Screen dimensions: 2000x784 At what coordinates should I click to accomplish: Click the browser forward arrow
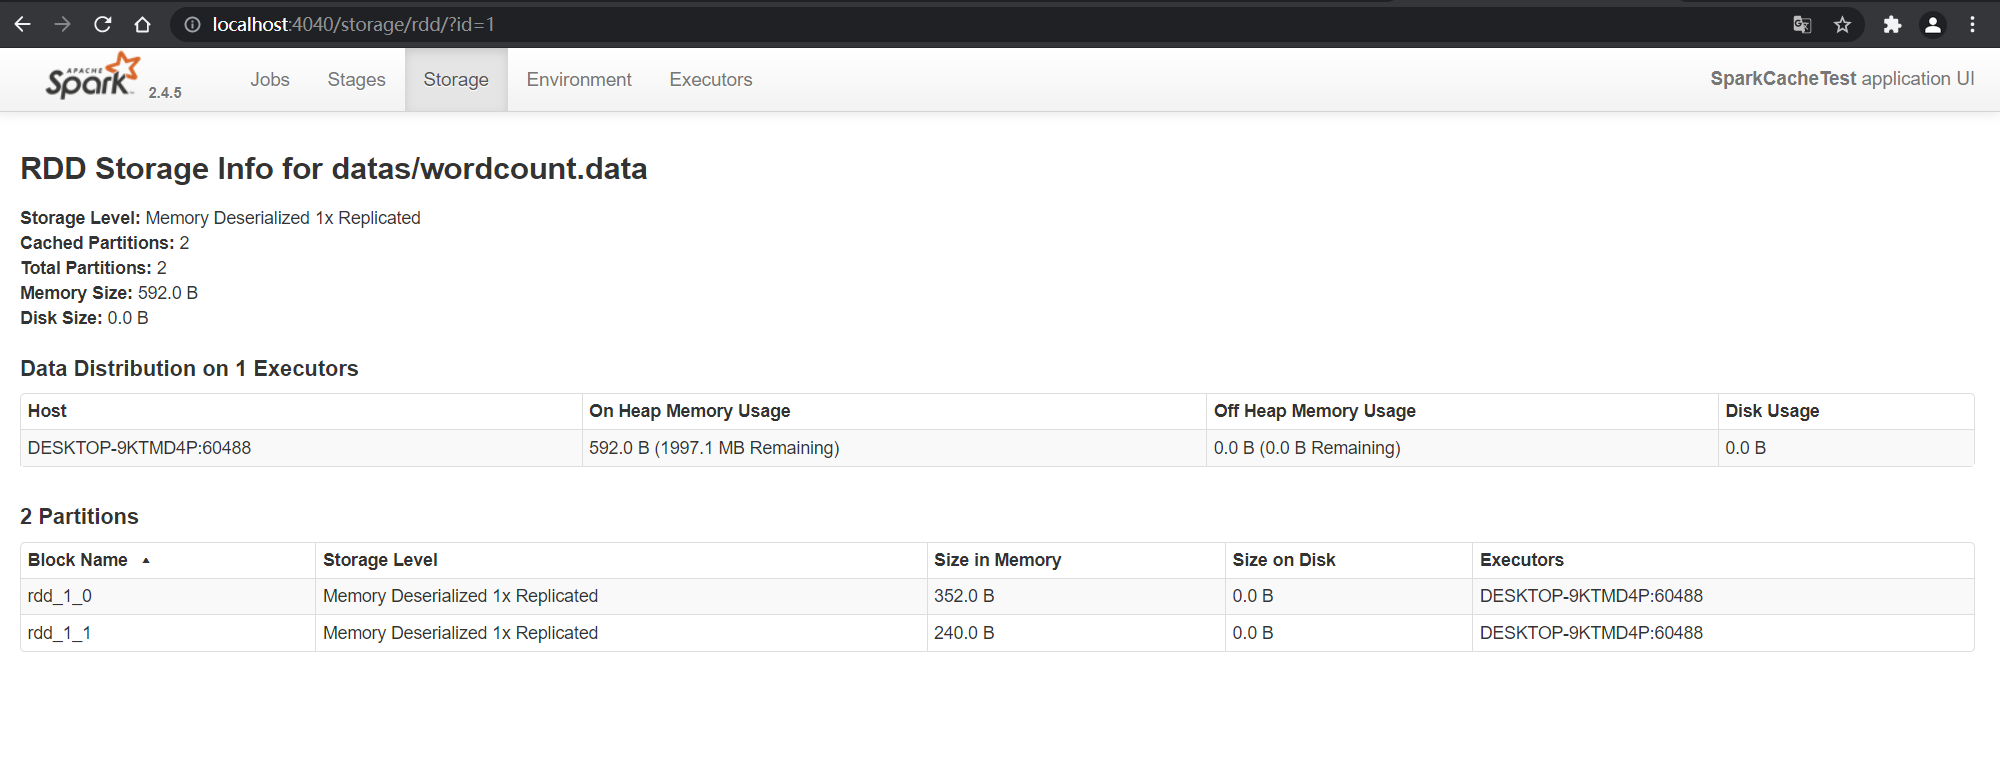(63, 24)
